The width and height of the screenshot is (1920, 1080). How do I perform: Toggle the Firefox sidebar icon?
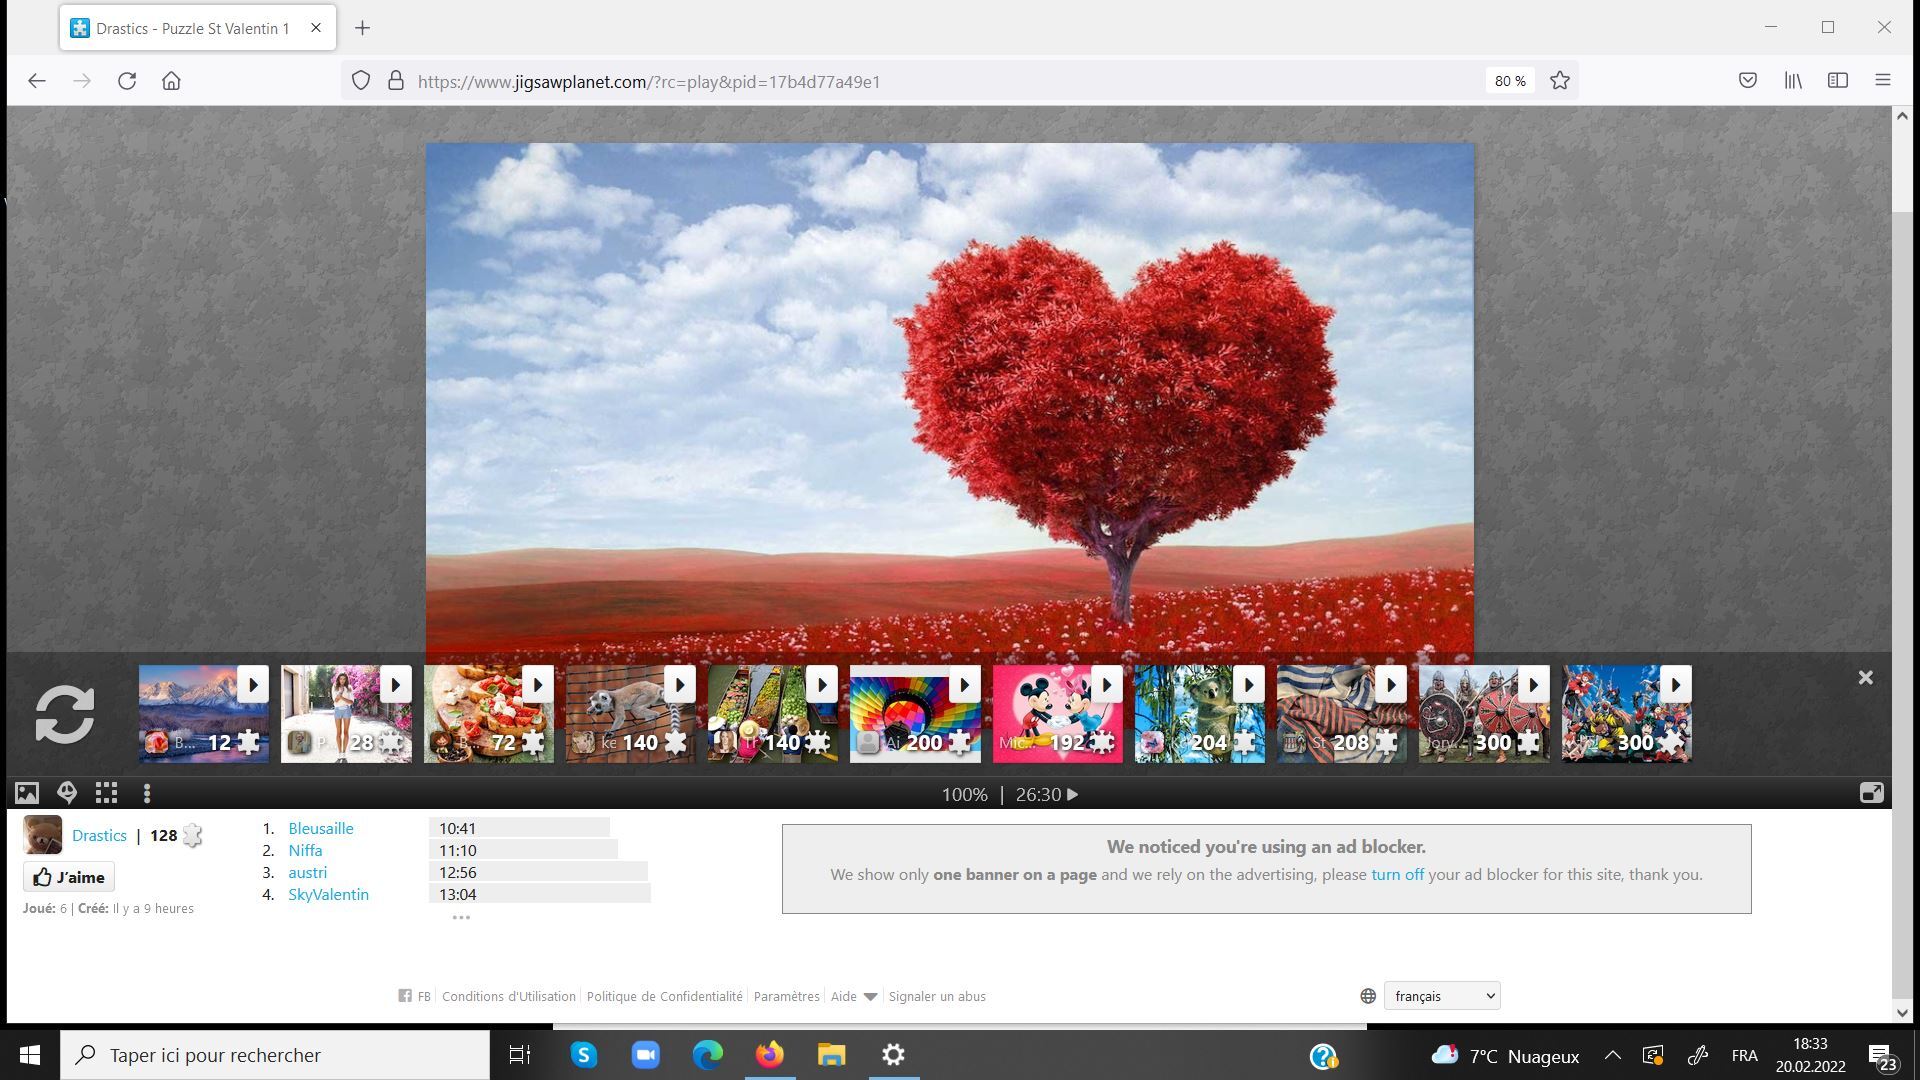pyautogui.click(x=1837, y=81)
